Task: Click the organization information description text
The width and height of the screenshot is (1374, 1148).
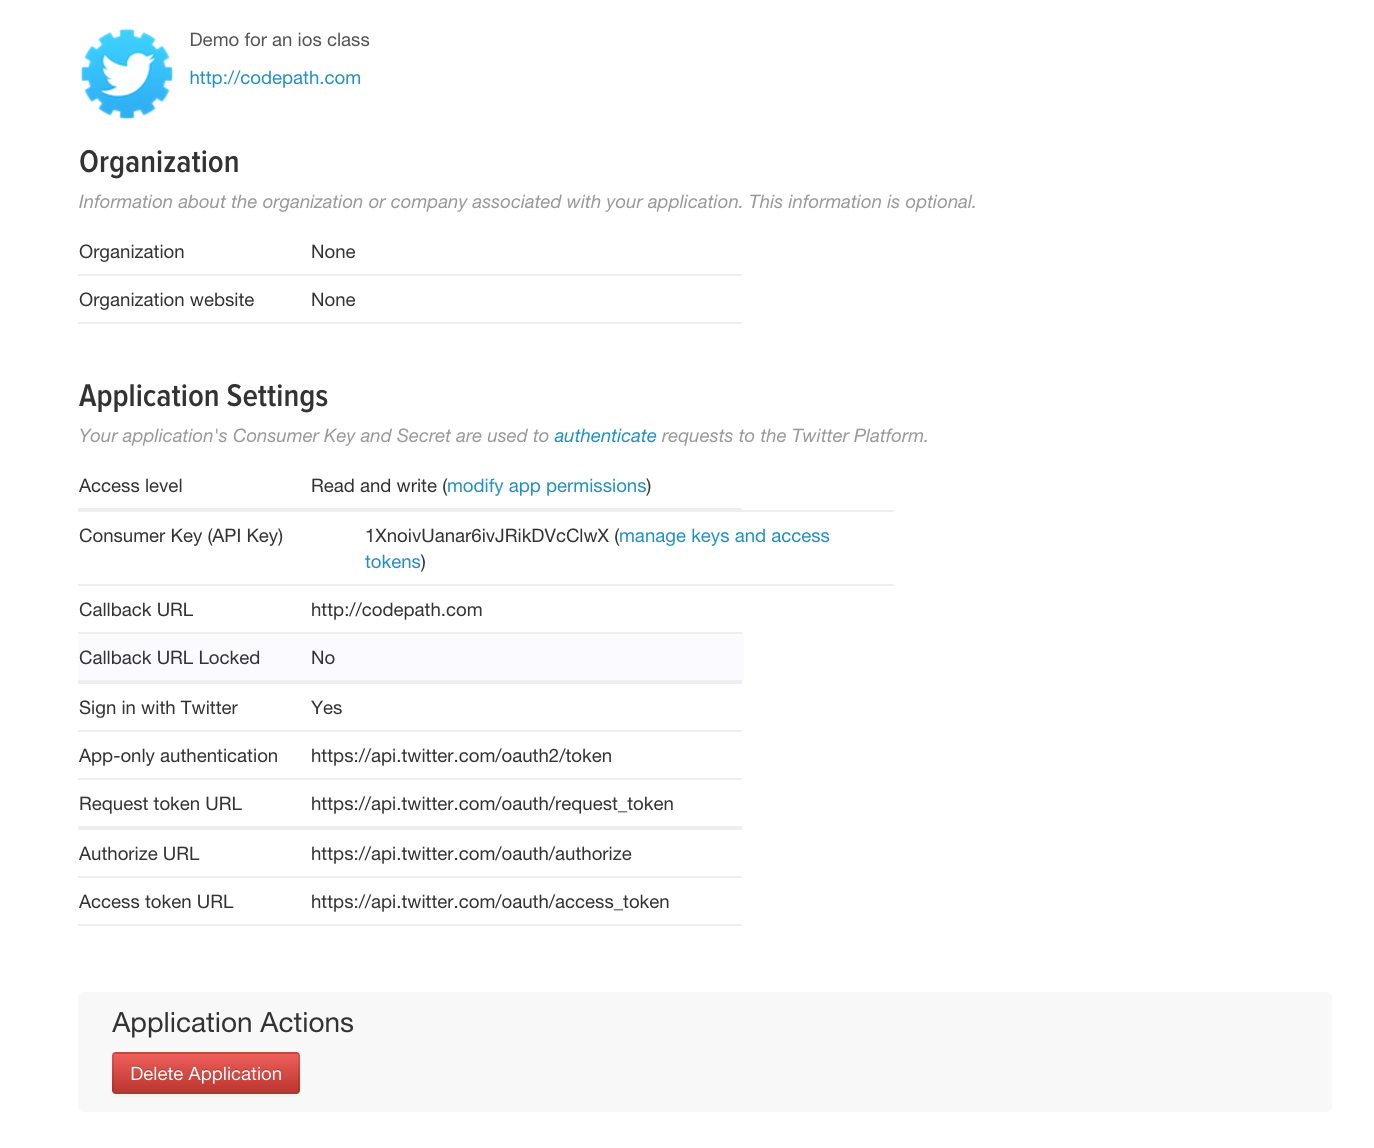Action: [x=528, y=202]
